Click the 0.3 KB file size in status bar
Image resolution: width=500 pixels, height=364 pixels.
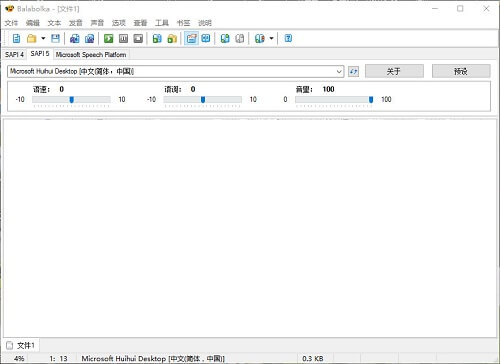(x=313, y=359)
